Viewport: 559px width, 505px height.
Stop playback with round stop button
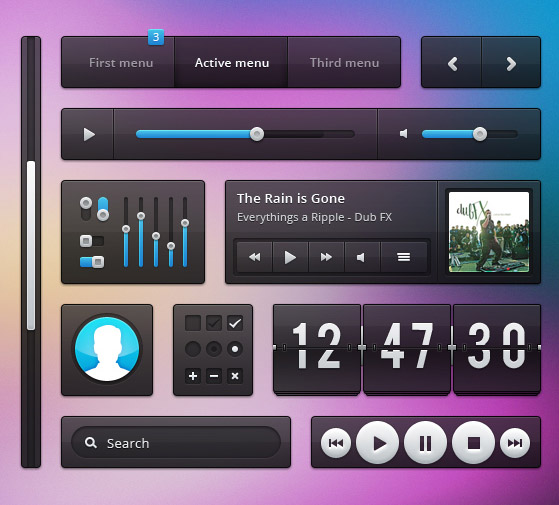coord(473,443)
